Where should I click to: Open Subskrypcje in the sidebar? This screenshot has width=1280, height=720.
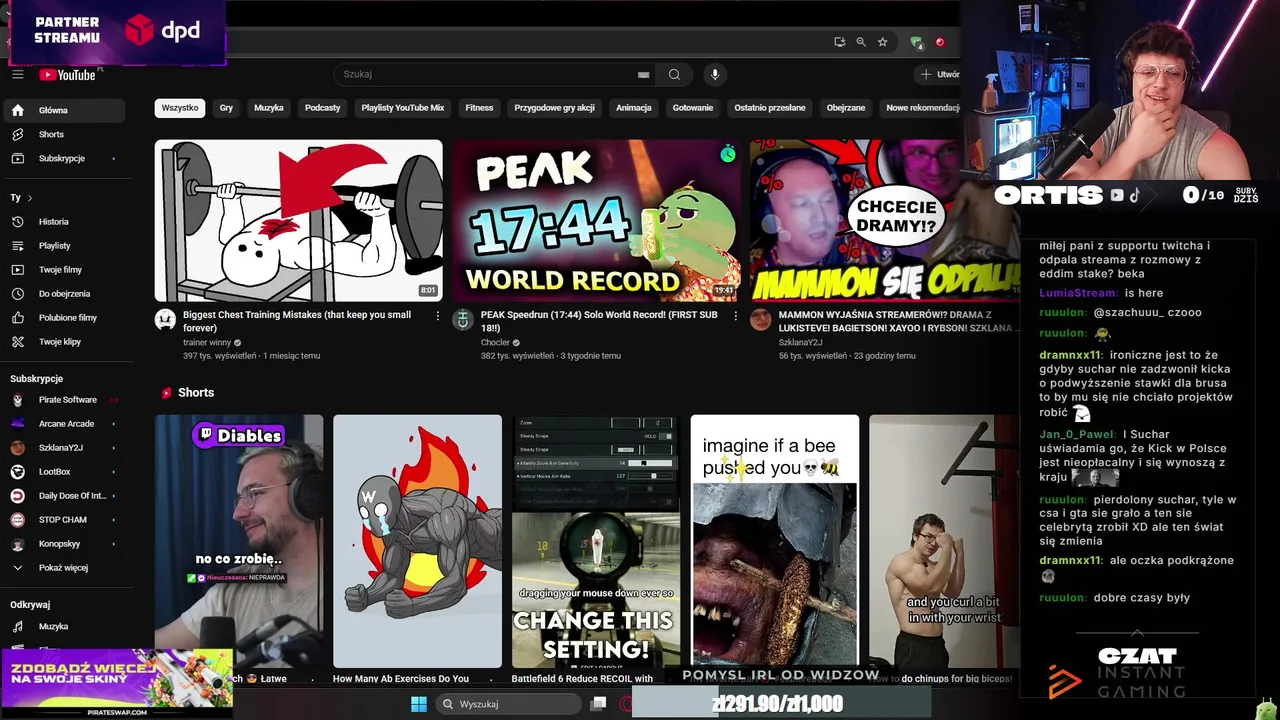coord(63,158)
